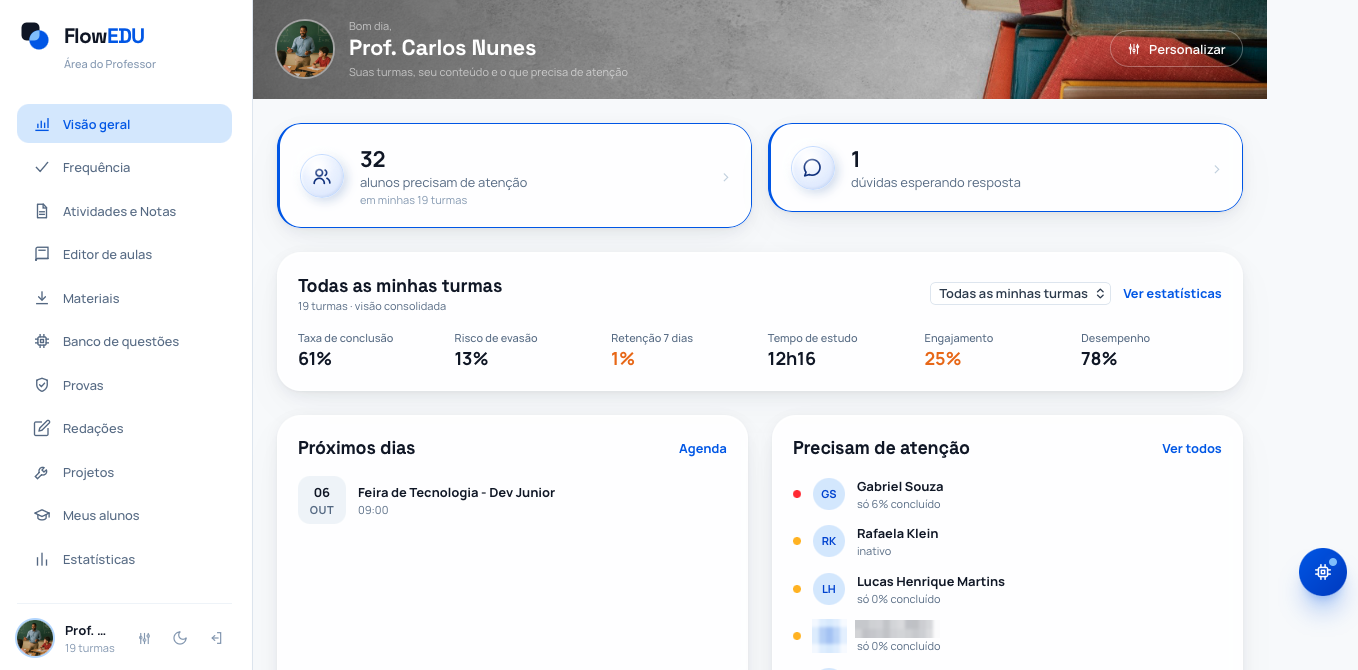This screenshot has height=670, width=1358.
Task: Click the Retenção 7 dias 1% value
Action: click(x=623, y=359)
